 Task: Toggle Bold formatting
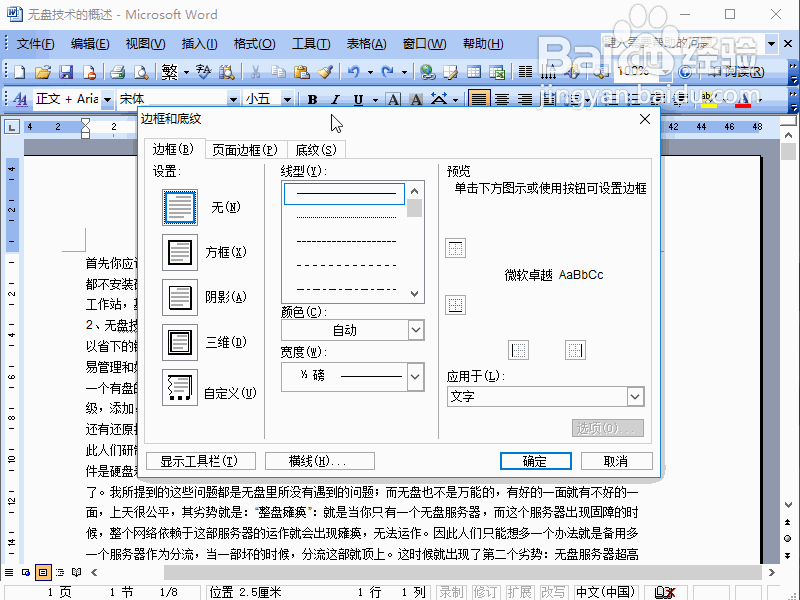pyautogui.click(x=312, y=99)
